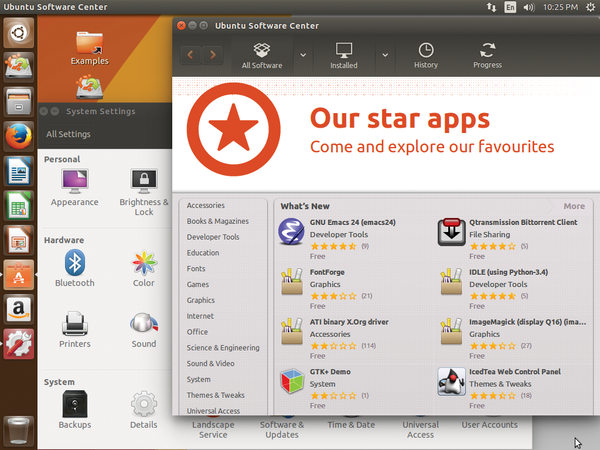Click the ATI binary X.Org driver icon
This screenshot has width=600, height=450.
[x=292, y=331]
